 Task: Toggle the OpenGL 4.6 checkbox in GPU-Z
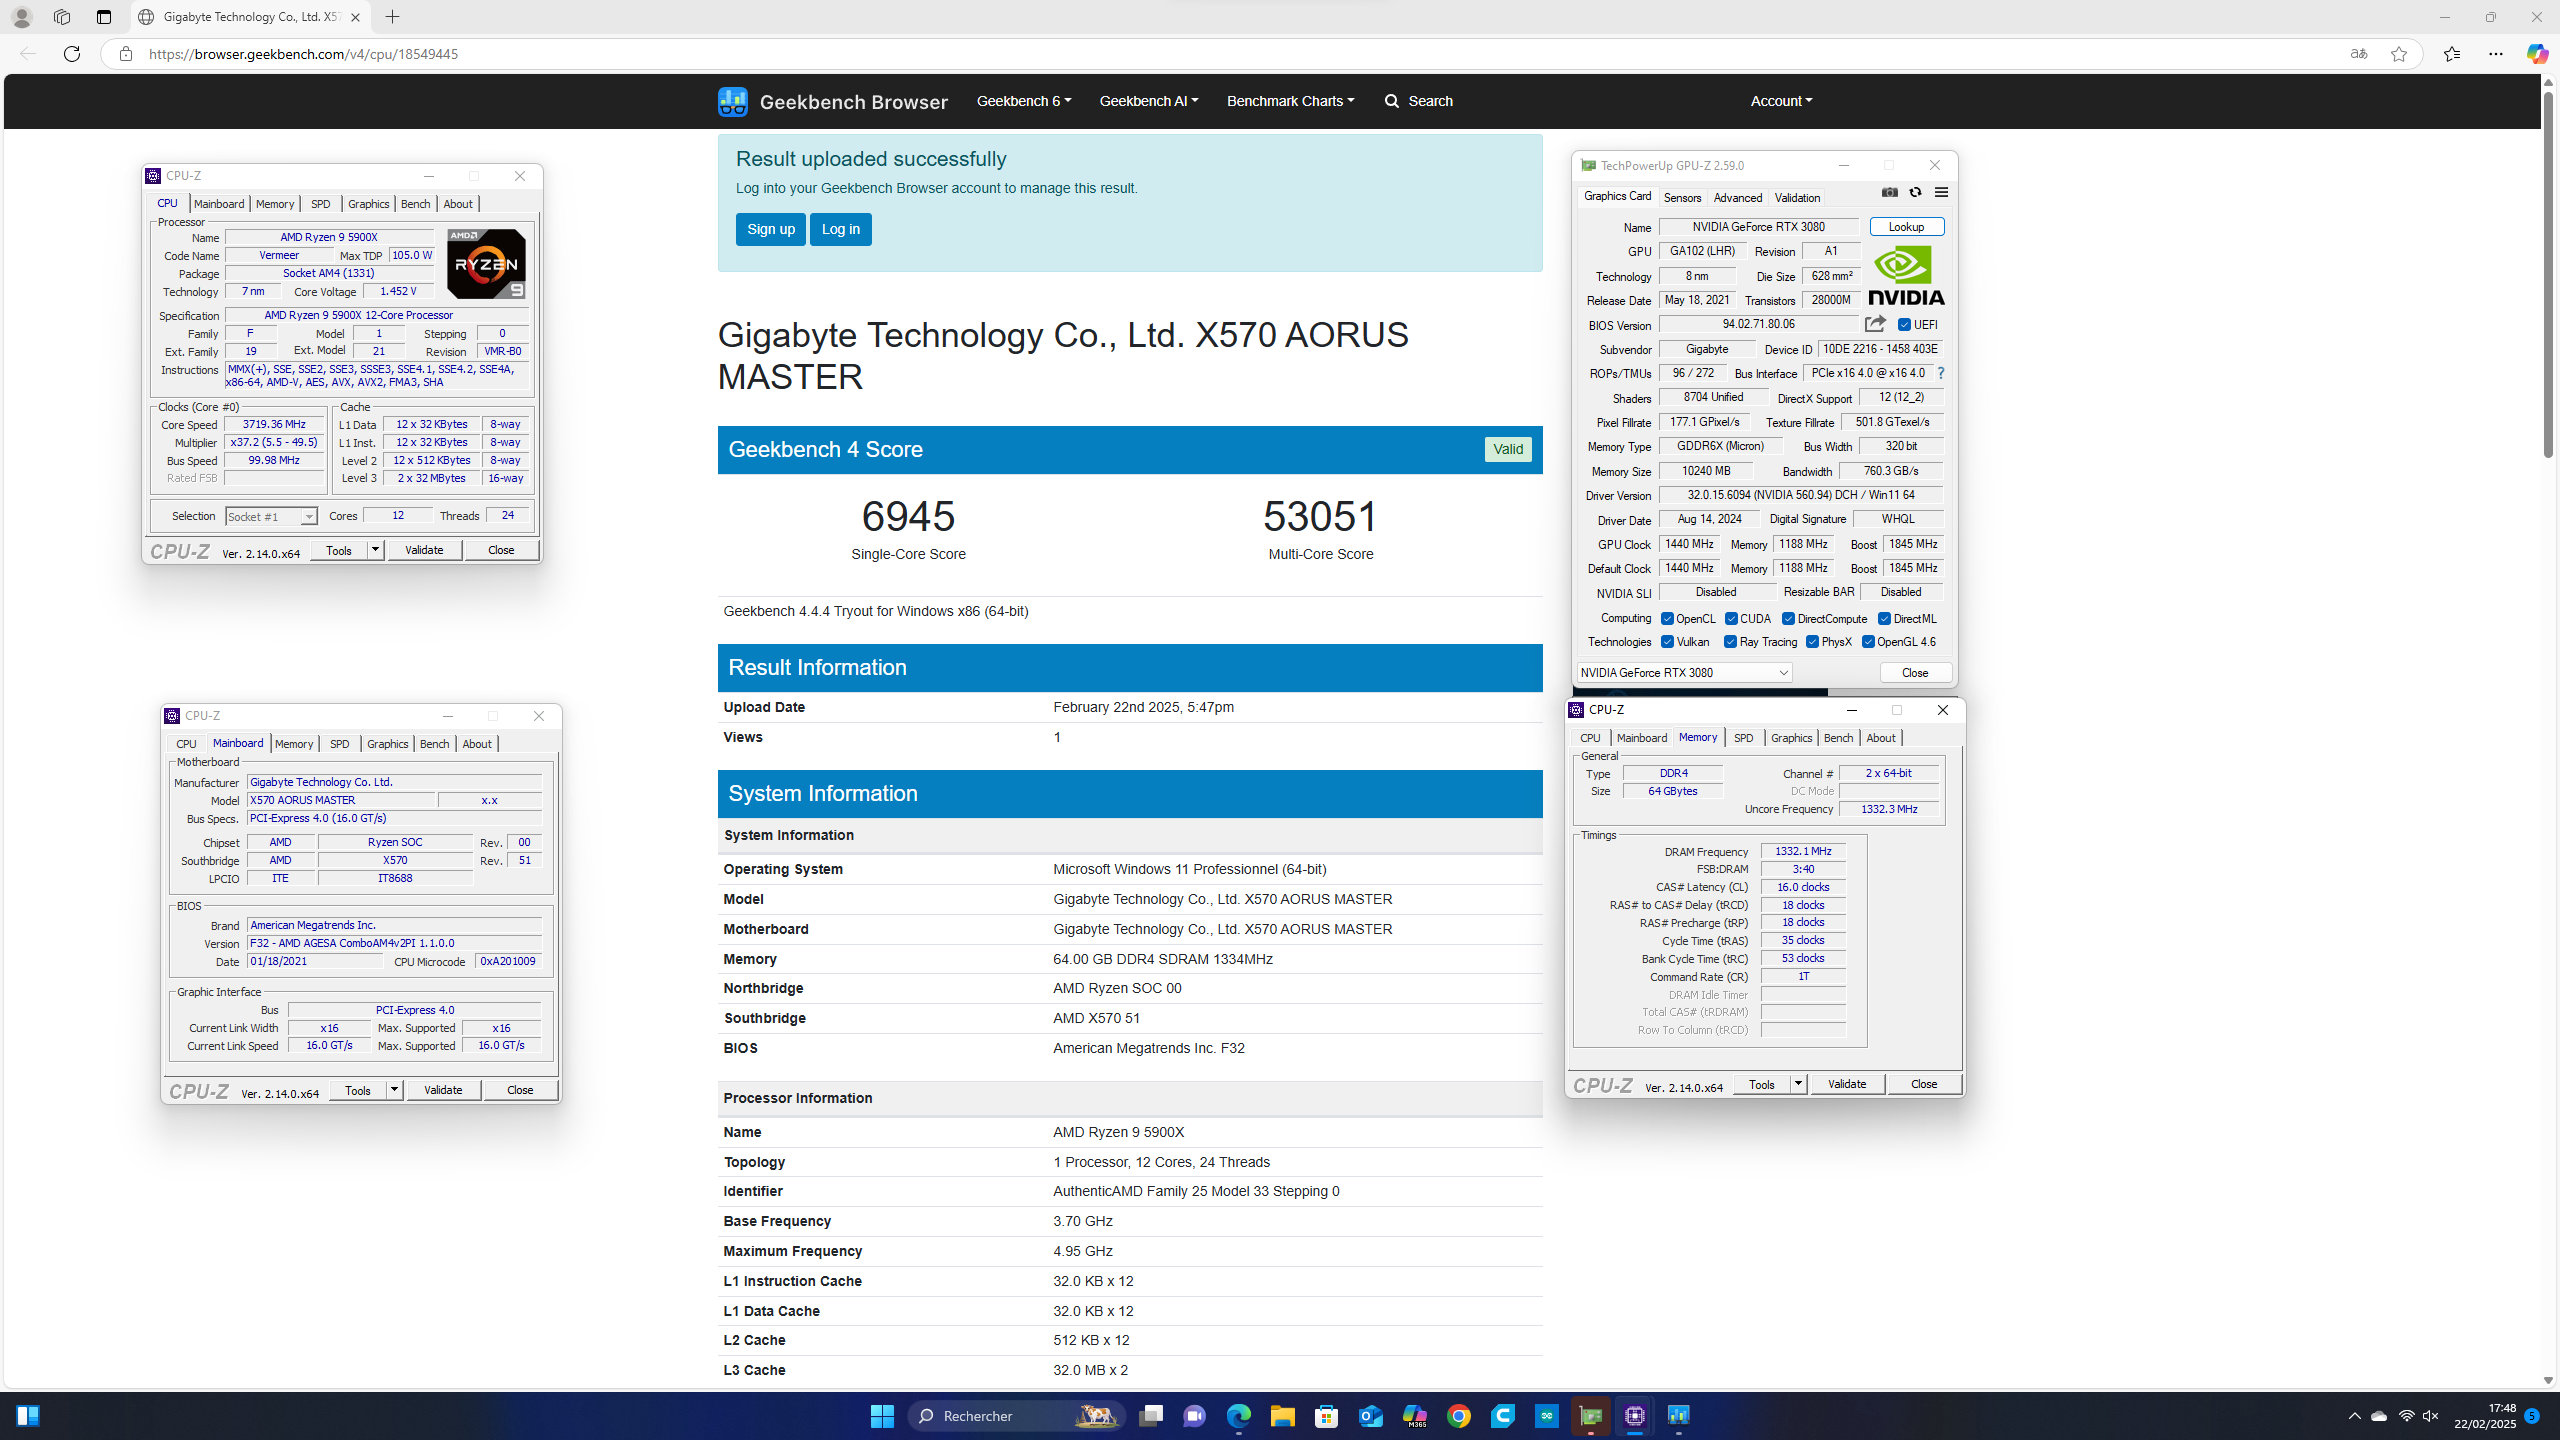click(1868, 642)
